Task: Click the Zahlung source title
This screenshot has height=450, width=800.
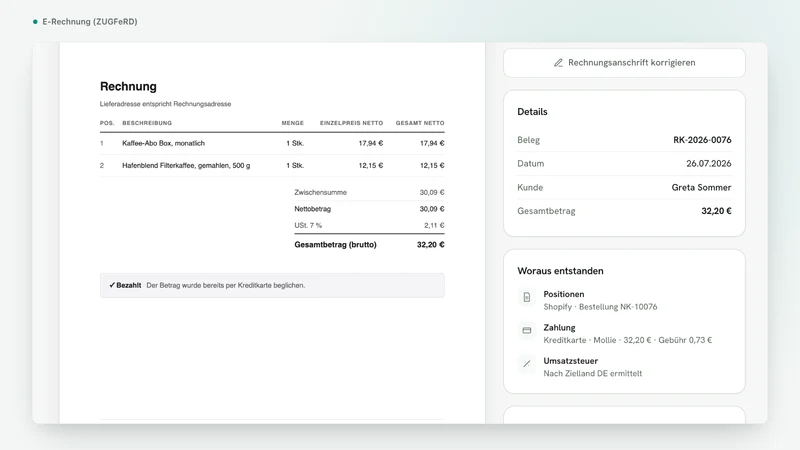Action: coord(559,328)
